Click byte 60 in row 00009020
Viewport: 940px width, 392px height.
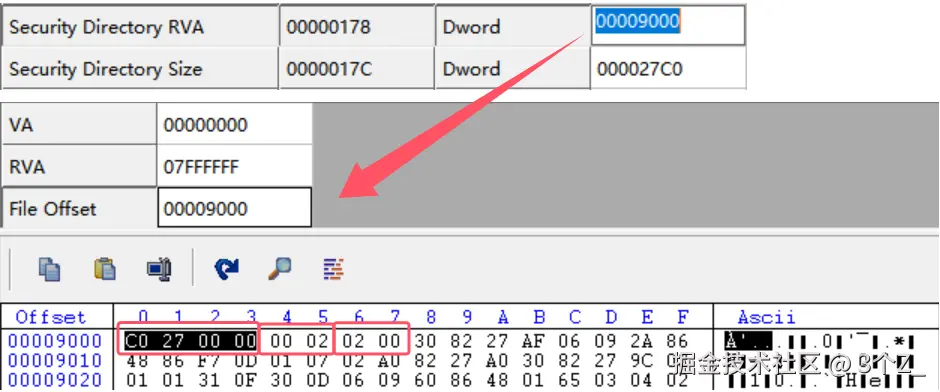[425, 379]
